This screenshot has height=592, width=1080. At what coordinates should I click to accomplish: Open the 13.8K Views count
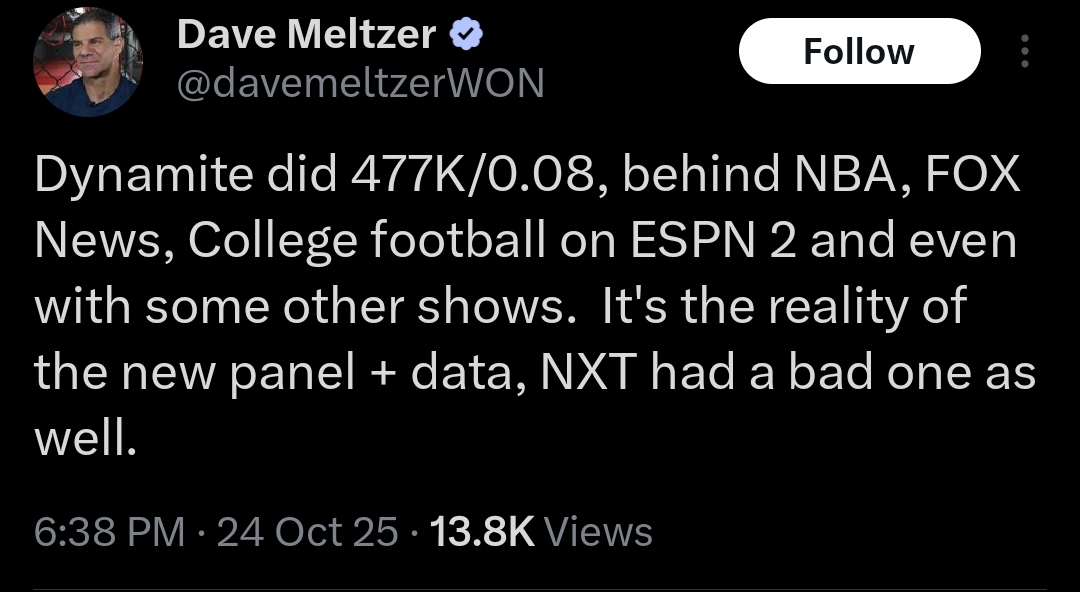(x=540, y=532)
